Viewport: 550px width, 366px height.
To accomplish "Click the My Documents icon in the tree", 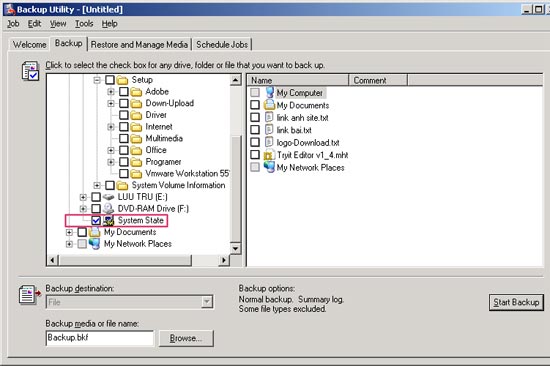I will [x=94, y=232].
